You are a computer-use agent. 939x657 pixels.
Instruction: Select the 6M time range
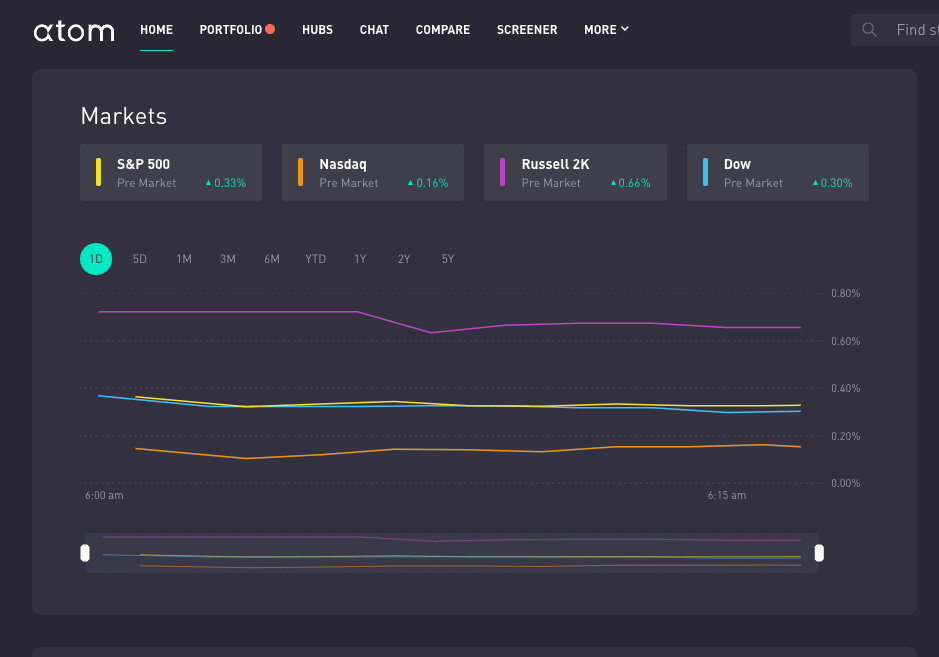click(272, 259)
